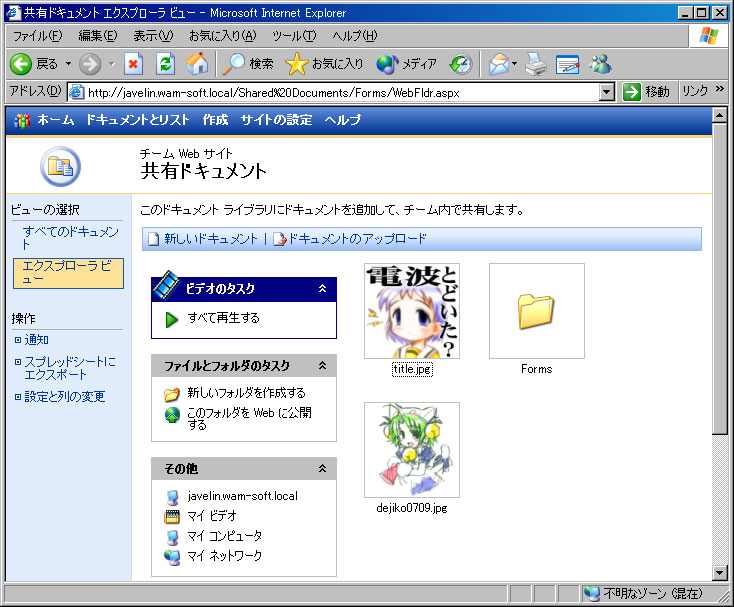Click the Print printer icon
Screen dimensions: 734x607
(536, 64)
